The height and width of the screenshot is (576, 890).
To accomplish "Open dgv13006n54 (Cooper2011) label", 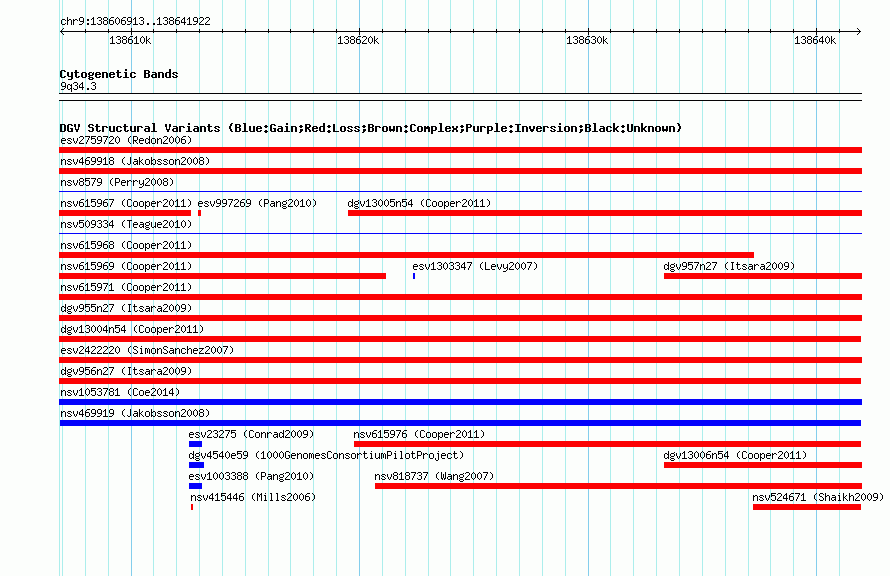I will (735, 455).
